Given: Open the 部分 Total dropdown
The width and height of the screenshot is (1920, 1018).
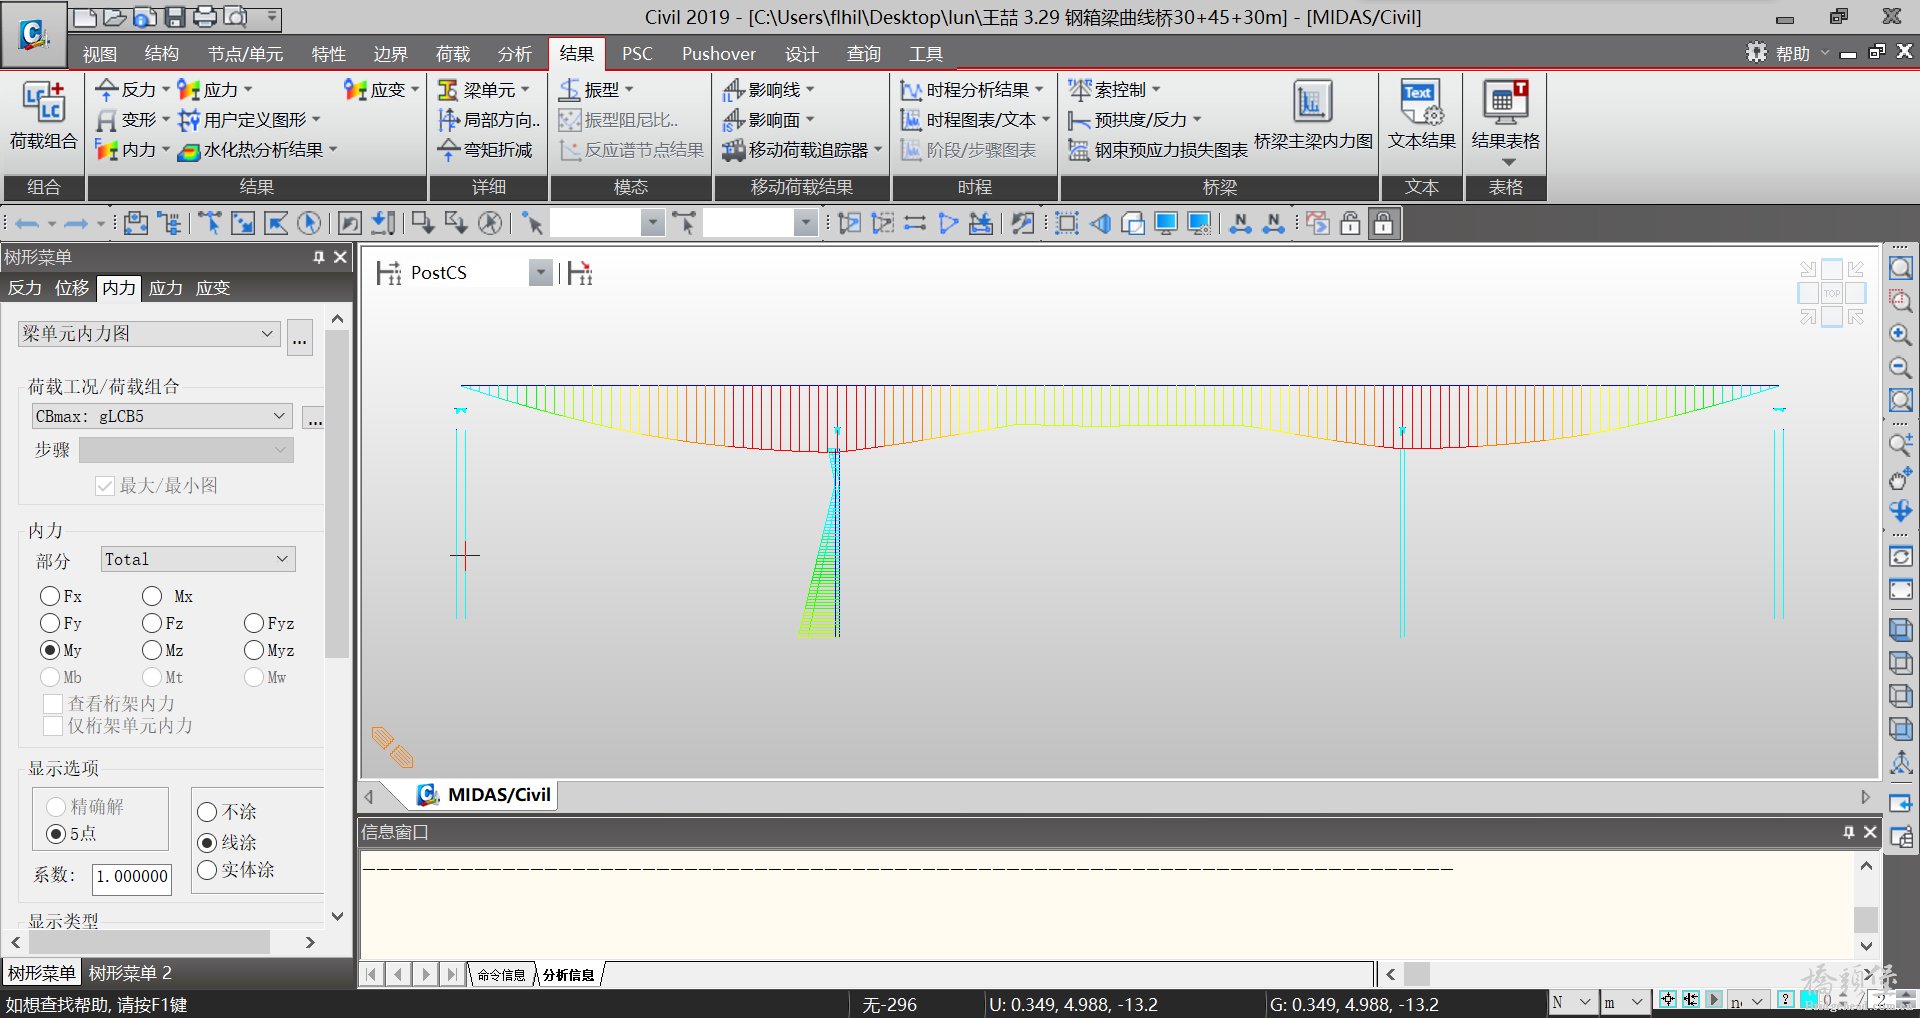Looking at the screenshot, I should (198, 559).
